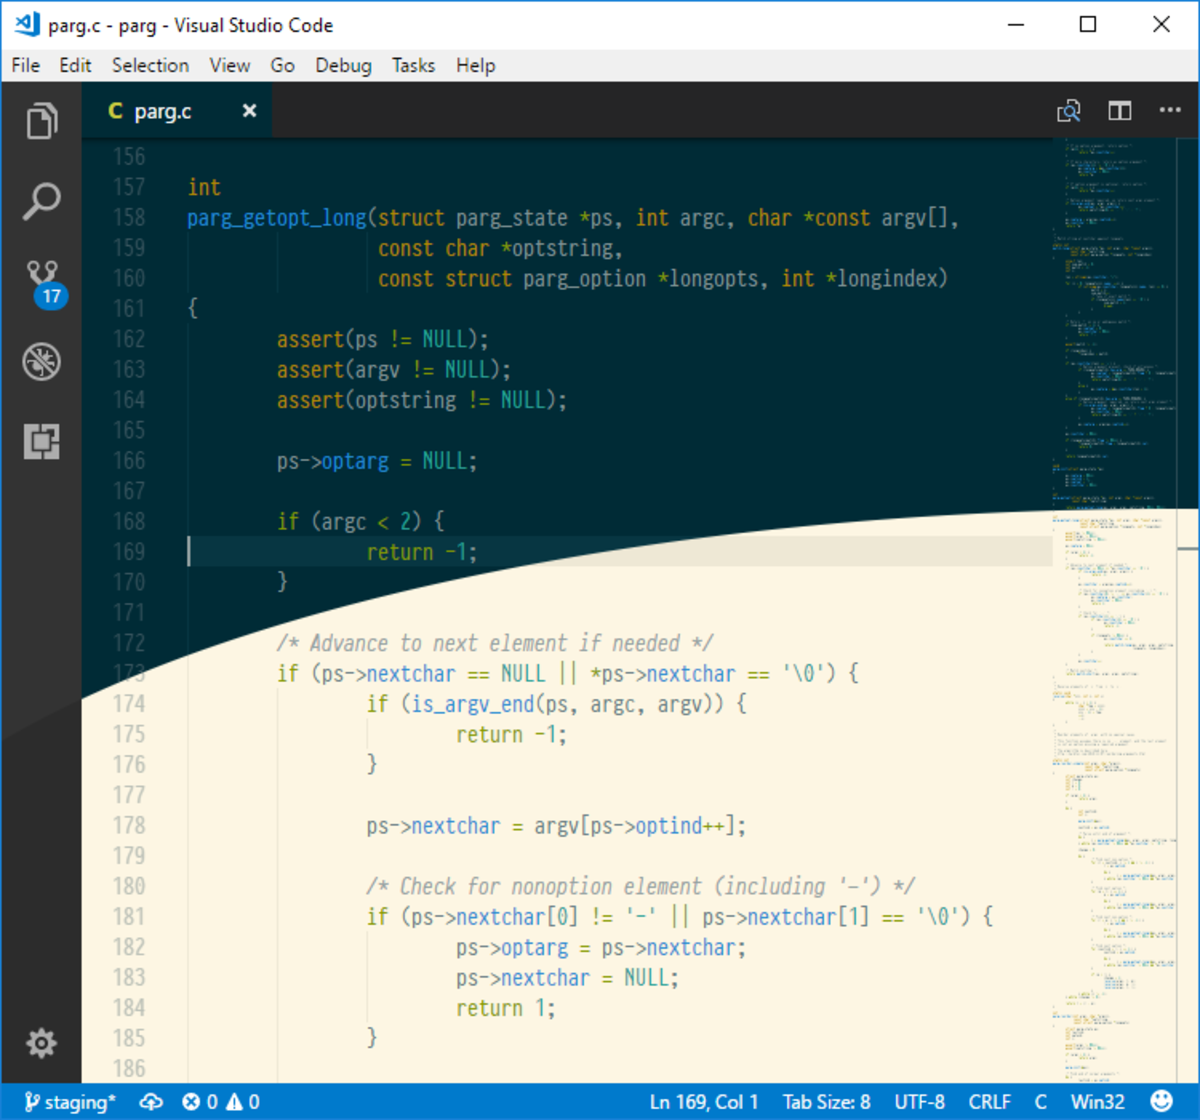Screen dimensions: 1200x1120
Task: Change indentation via Tab Size: 8
Action: 826,1102
